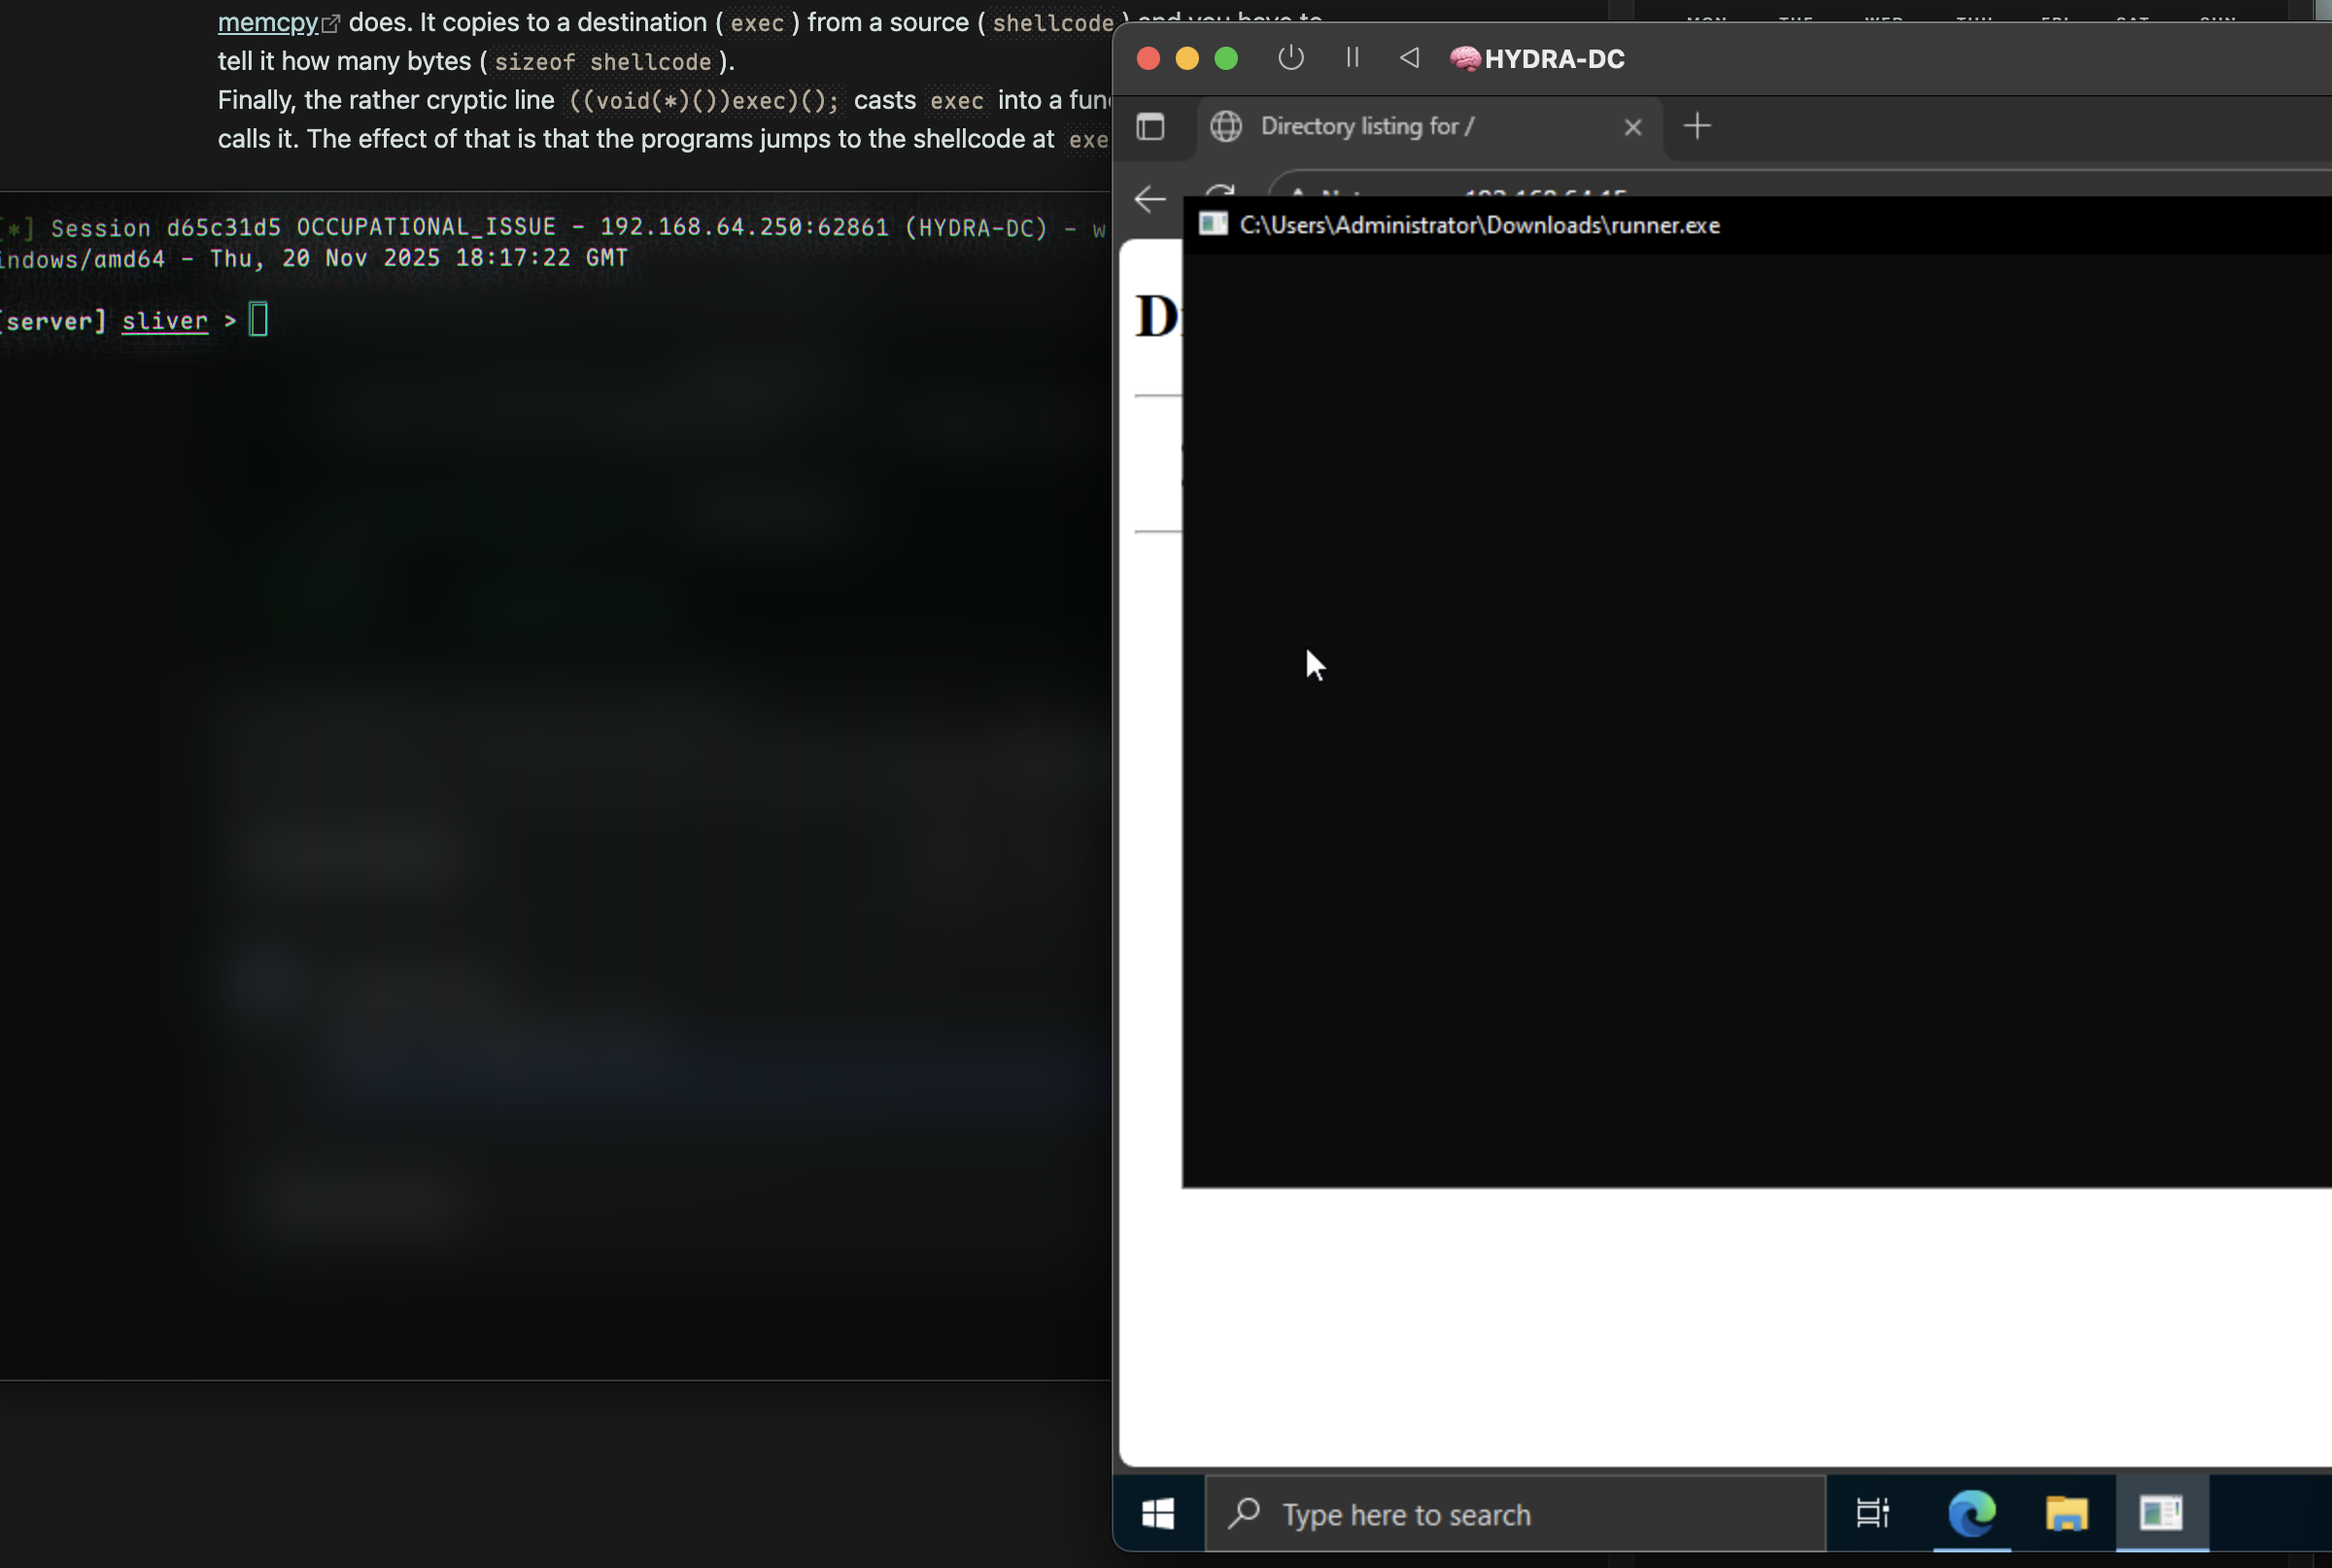Click the runner.exe console window icon
This screenshot has height=1568, width=2332.
click(x=1213, y=224)
